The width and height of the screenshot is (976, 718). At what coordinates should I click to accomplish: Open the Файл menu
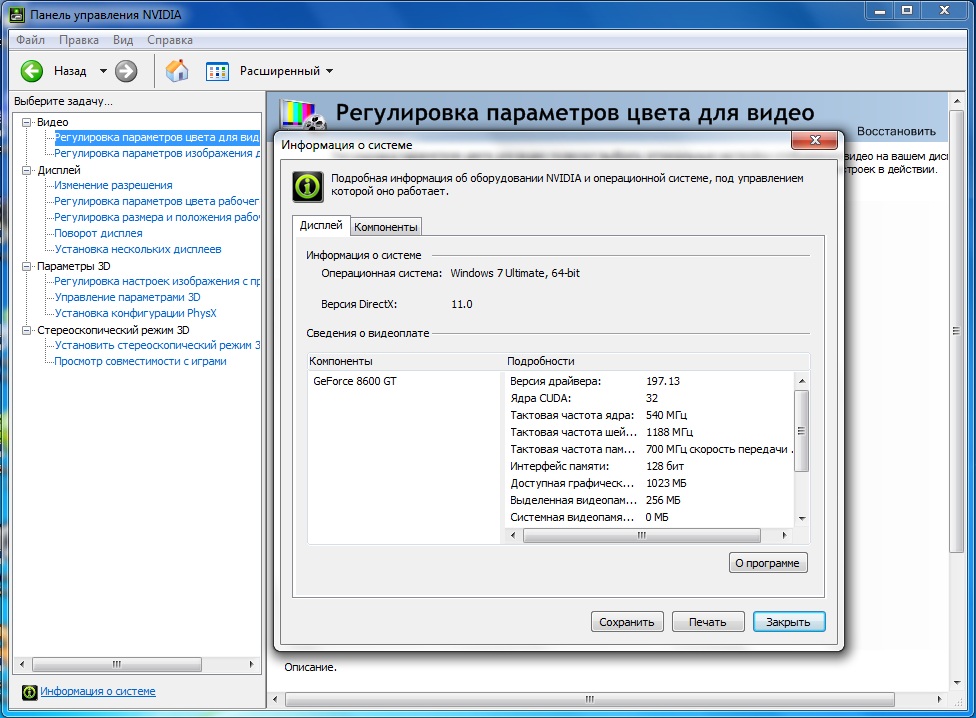click(30, 40)
